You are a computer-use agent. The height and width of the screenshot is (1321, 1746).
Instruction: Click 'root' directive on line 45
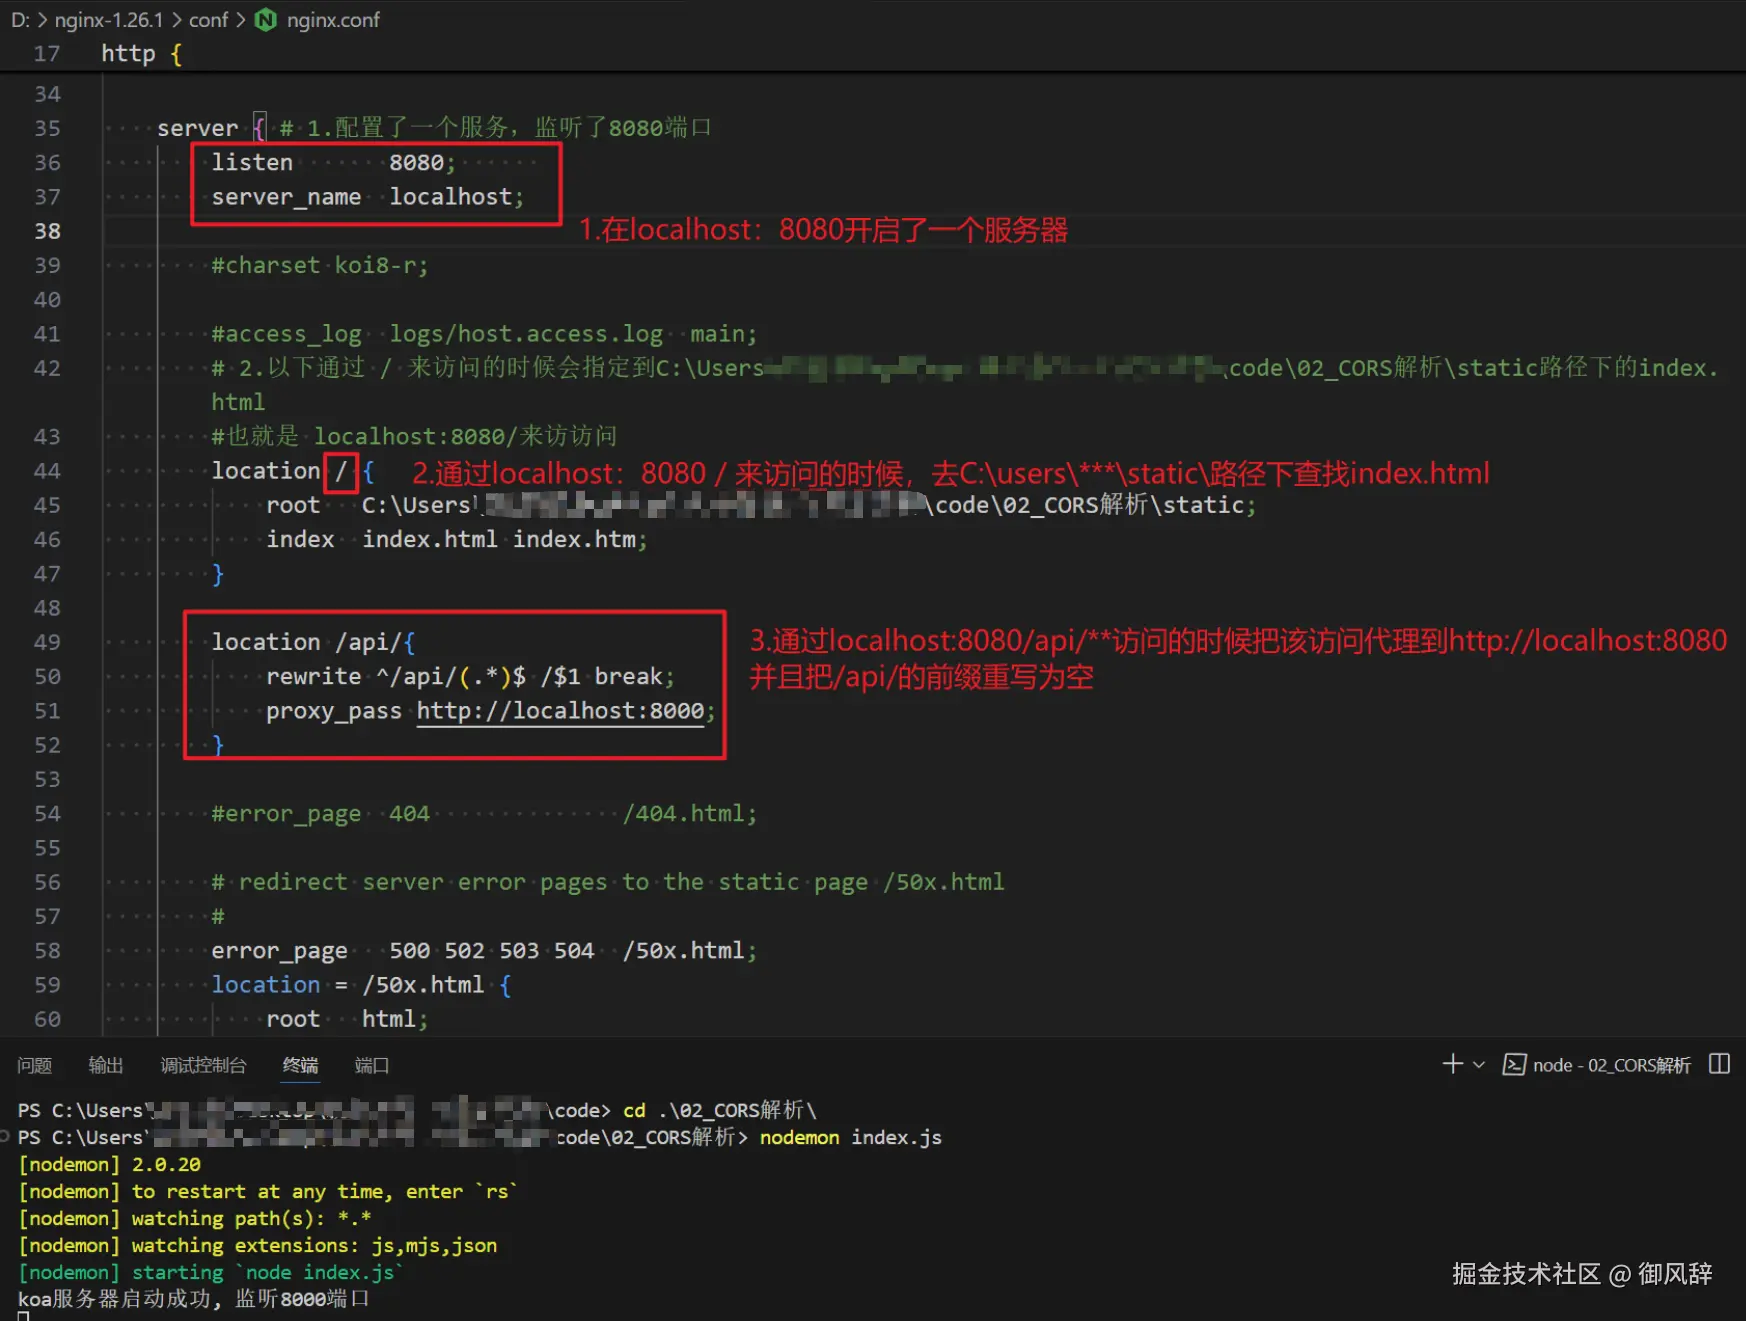293,505
